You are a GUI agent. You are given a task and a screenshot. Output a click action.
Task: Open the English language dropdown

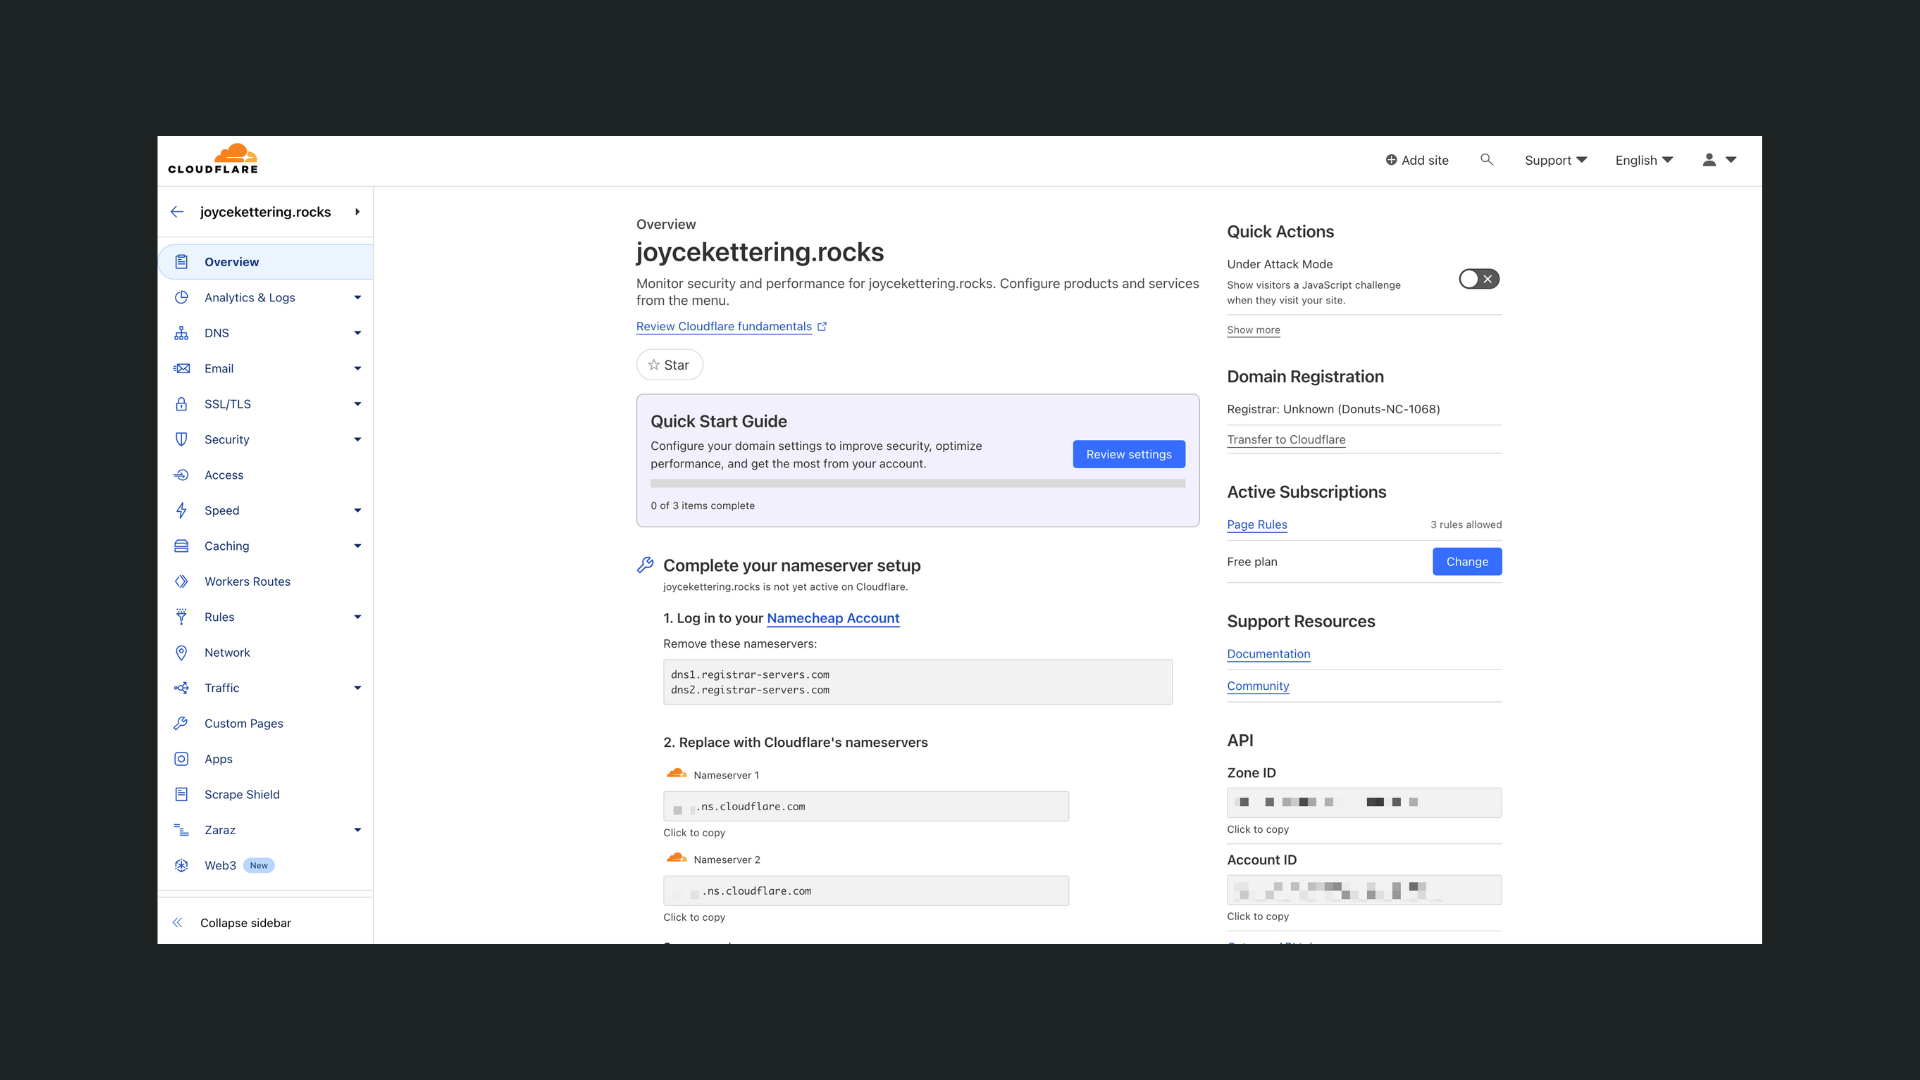coord(1643,160)
